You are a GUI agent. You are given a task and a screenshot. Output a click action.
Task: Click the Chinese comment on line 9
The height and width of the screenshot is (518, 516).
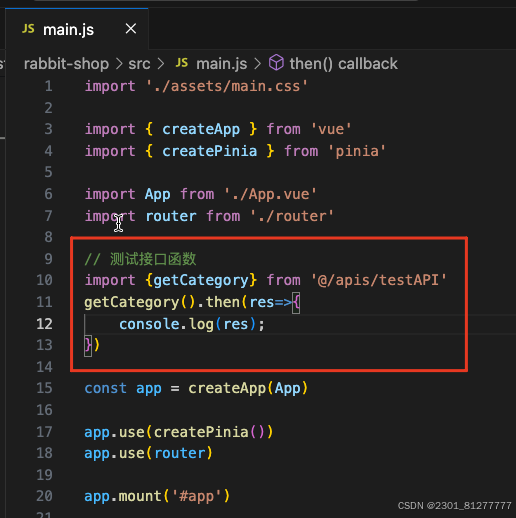140,259
